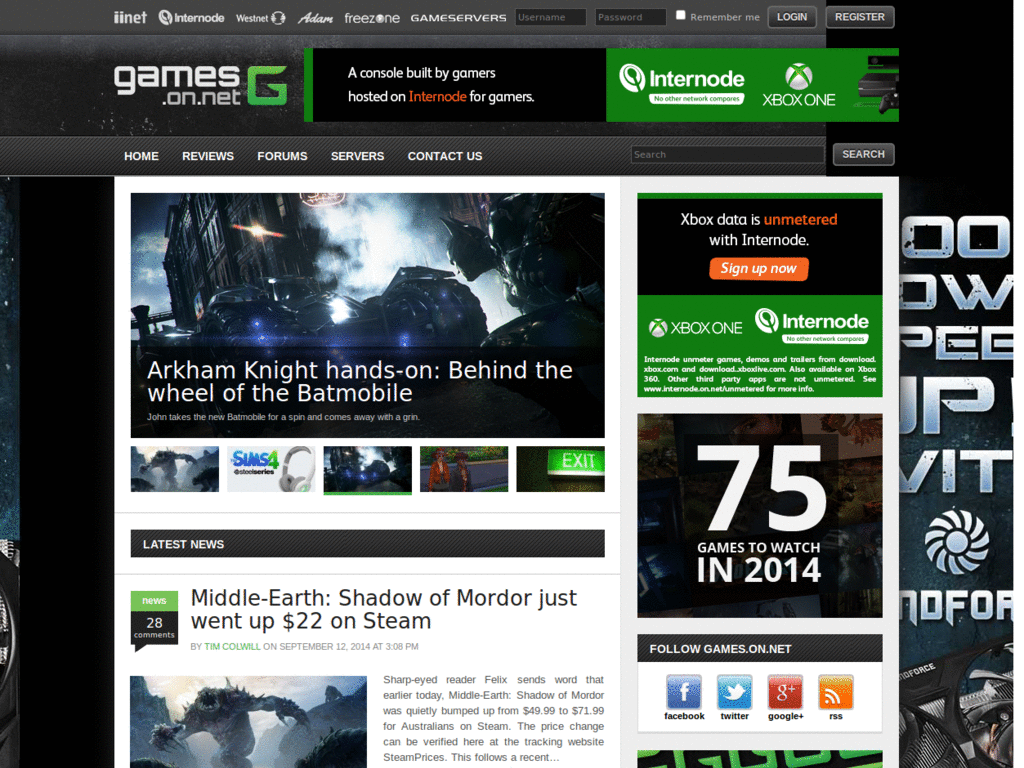Screen dimensions: 1024x768
Task: Click the Twitter follow icon
Action: pyautogui.click(x=734, y=692)
